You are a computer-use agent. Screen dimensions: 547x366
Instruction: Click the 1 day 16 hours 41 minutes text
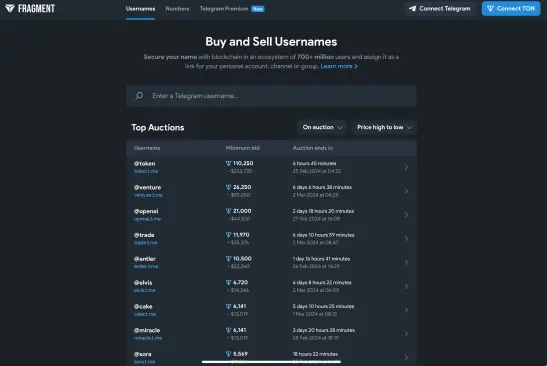point(321,259)
